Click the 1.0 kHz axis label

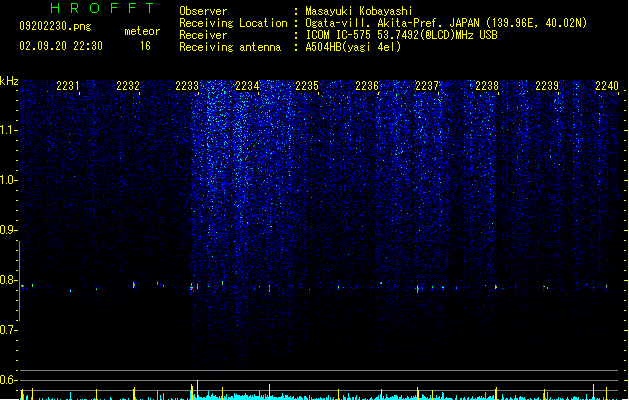[x=8, y=180]
